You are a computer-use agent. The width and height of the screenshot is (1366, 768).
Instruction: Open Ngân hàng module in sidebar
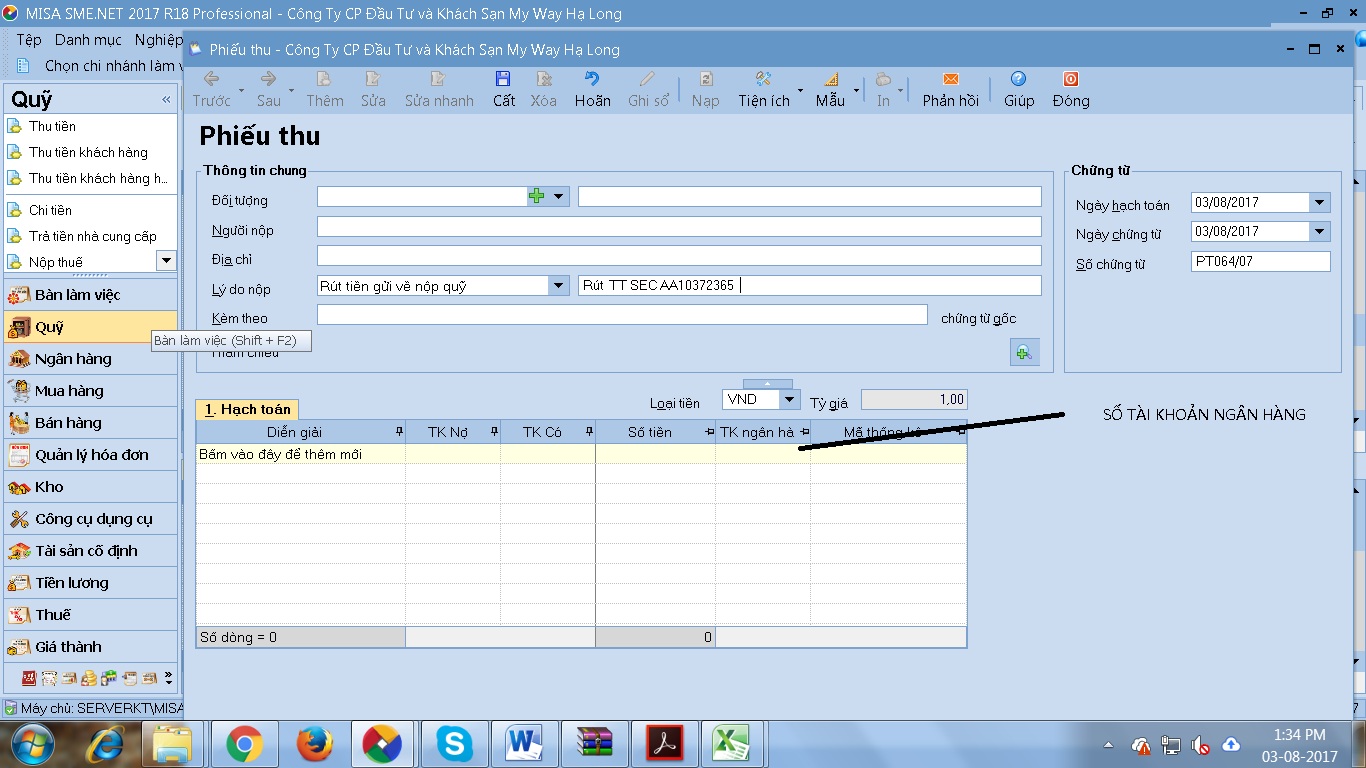coord(73,359)
